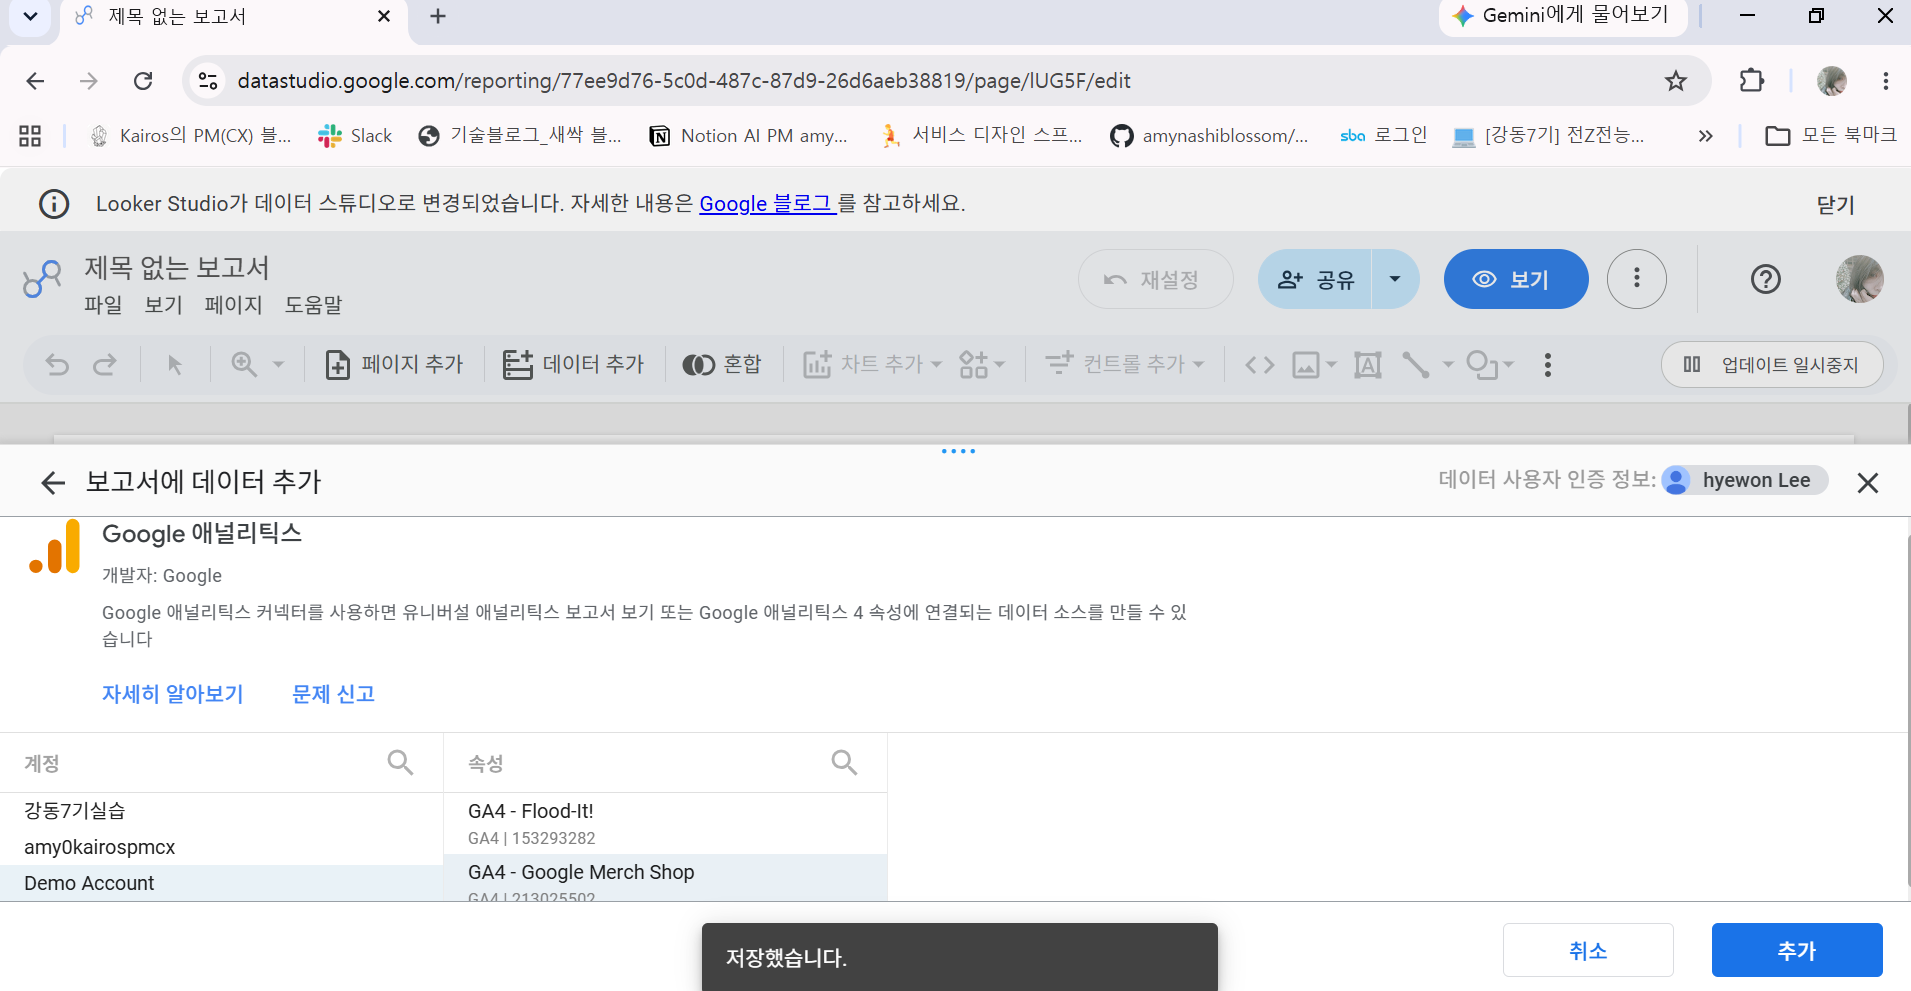This screenshot has width=1911, height=991.
Task: Open the image insert dropdown
Action: (1314, 365)
